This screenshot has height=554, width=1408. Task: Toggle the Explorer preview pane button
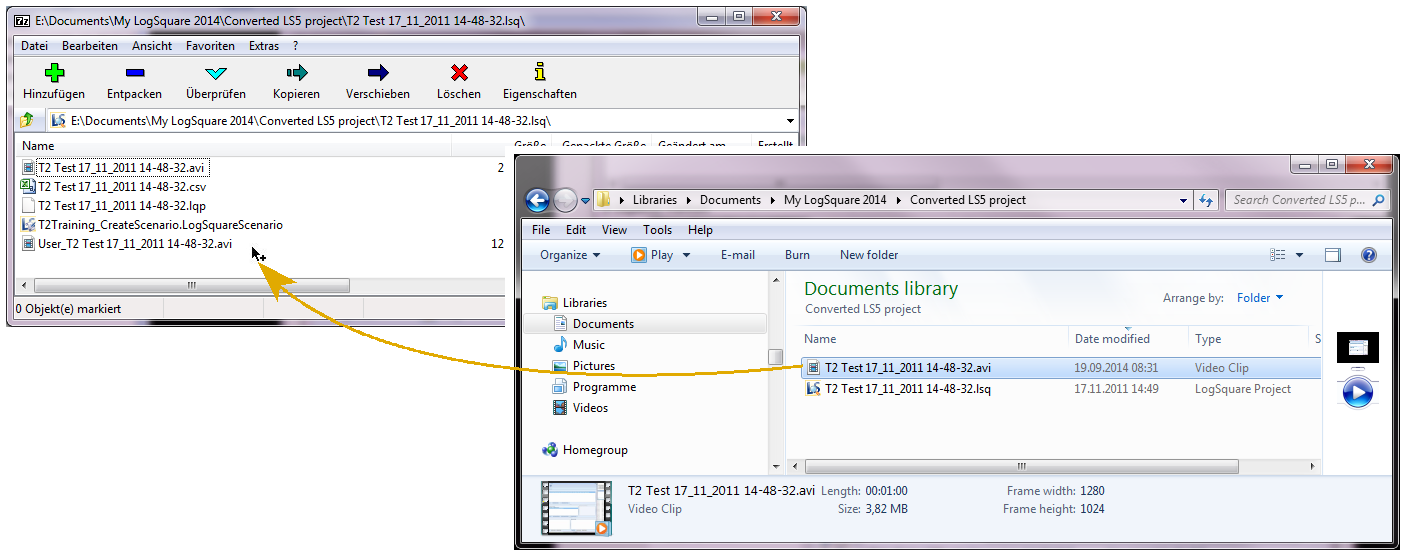tap(1332, 255)
